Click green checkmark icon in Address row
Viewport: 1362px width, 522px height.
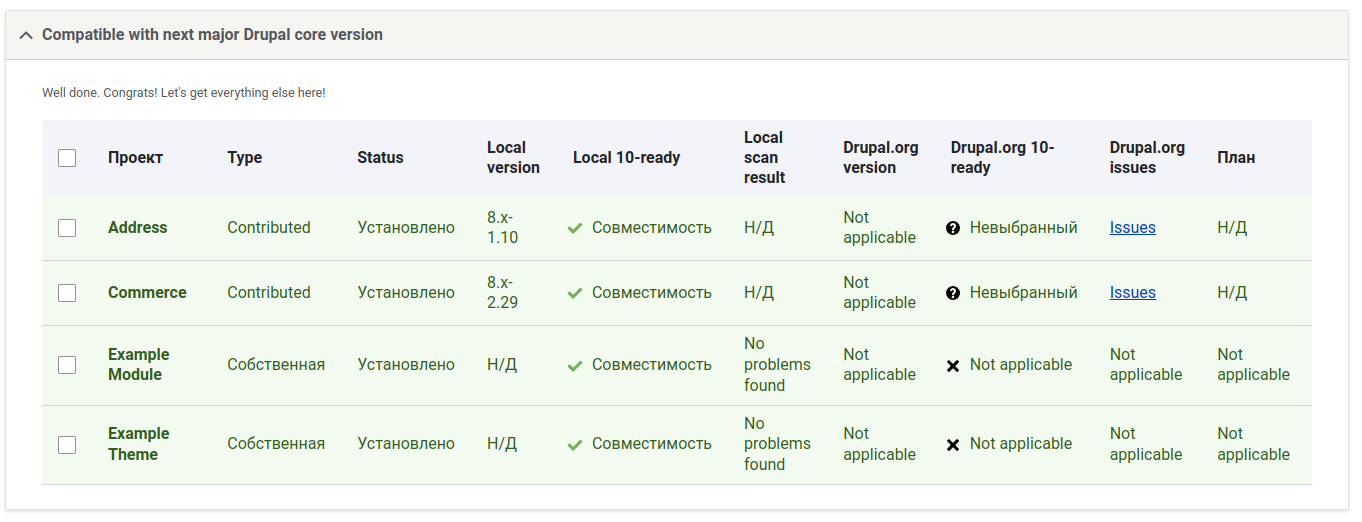(575, 228)
